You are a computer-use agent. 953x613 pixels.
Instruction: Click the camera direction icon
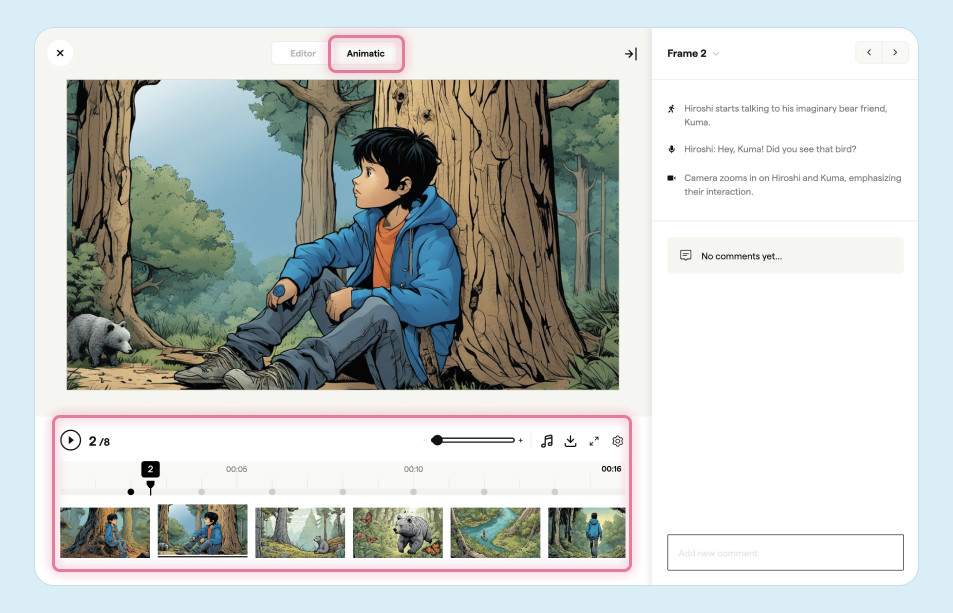672,178
